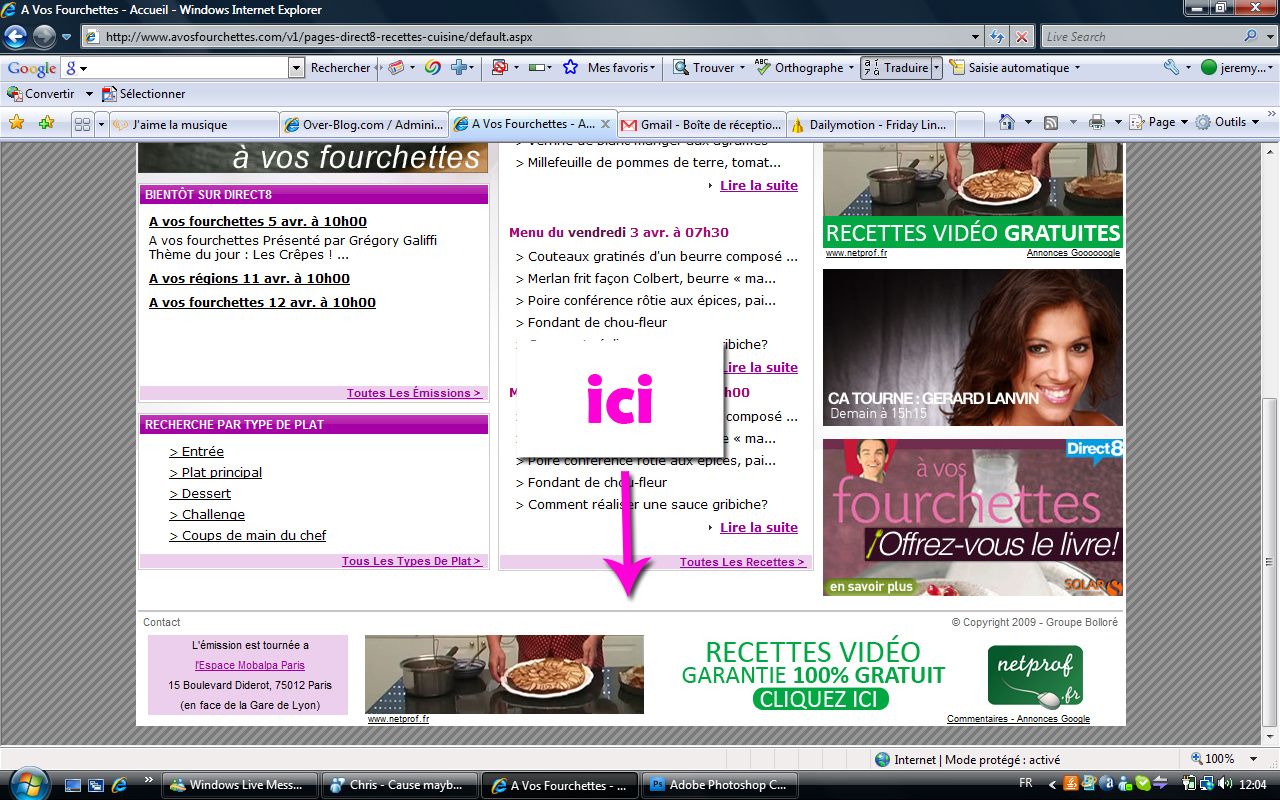Switch to Over-Blog.com Admin tab

363,125
